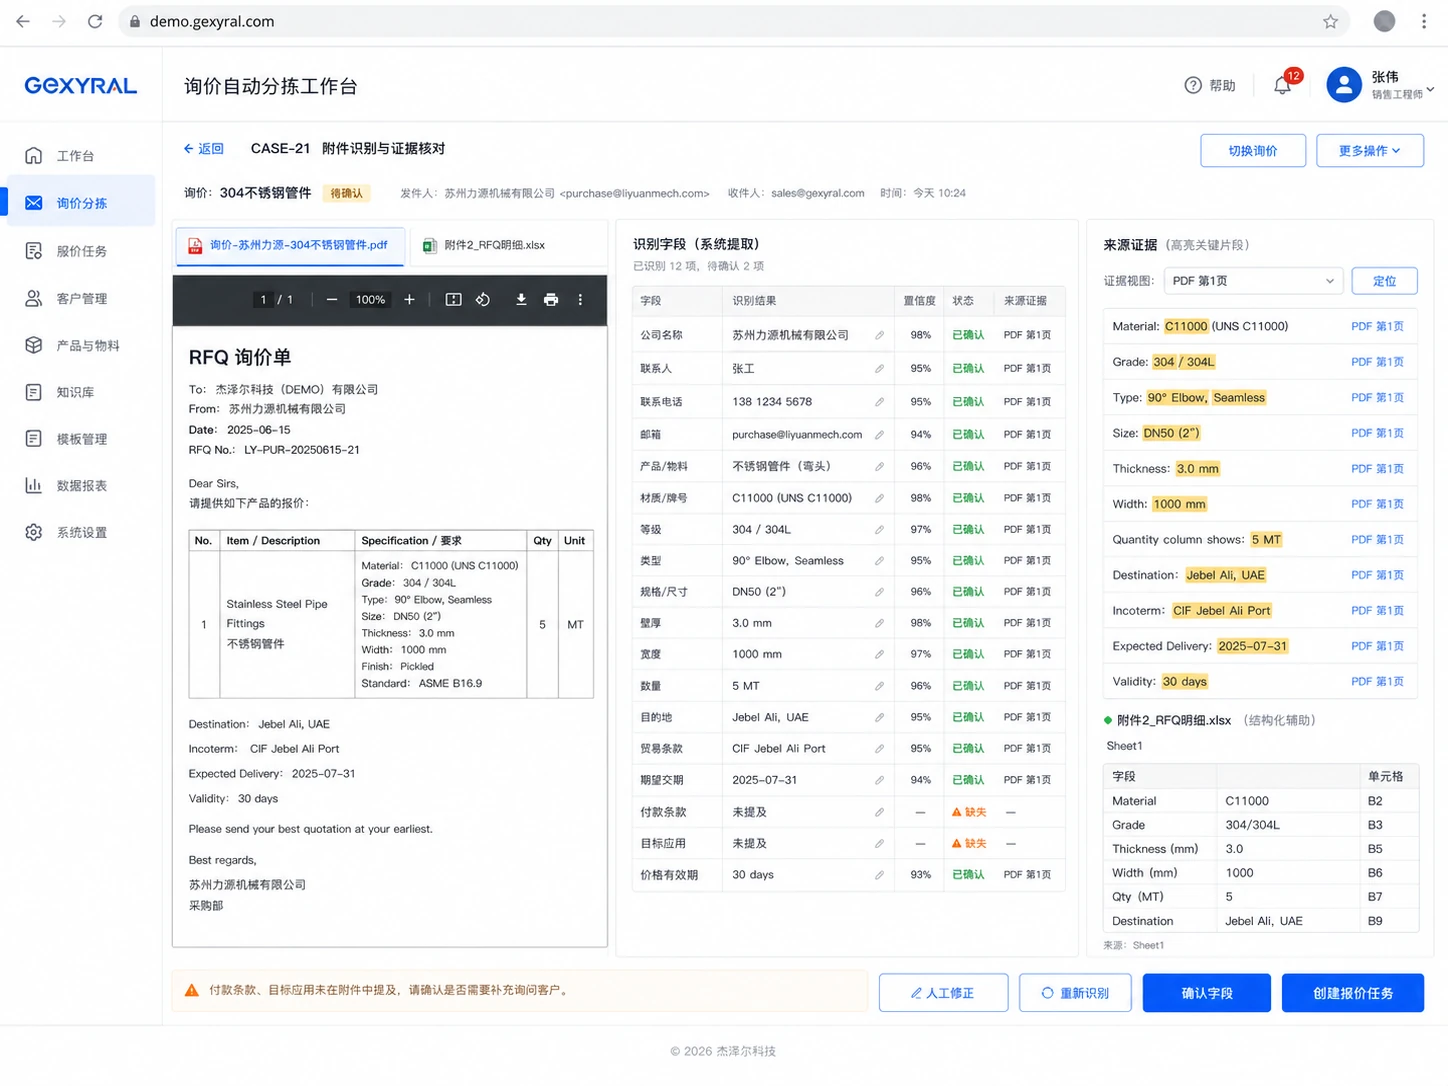Click 重新识别 to re-run recognition
The width and height of the screenshot is (1448, 1086).
[x=1075, y=993]
